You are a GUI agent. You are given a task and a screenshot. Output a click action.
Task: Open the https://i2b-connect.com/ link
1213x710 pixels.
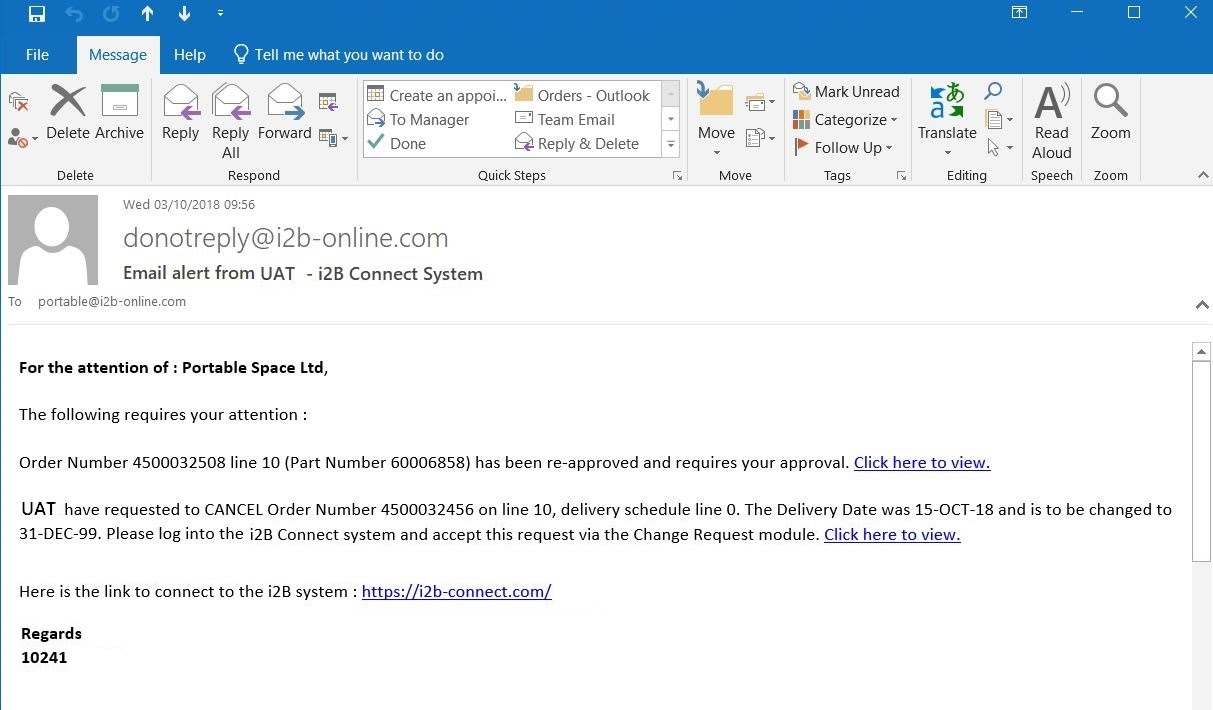point(457,591)
